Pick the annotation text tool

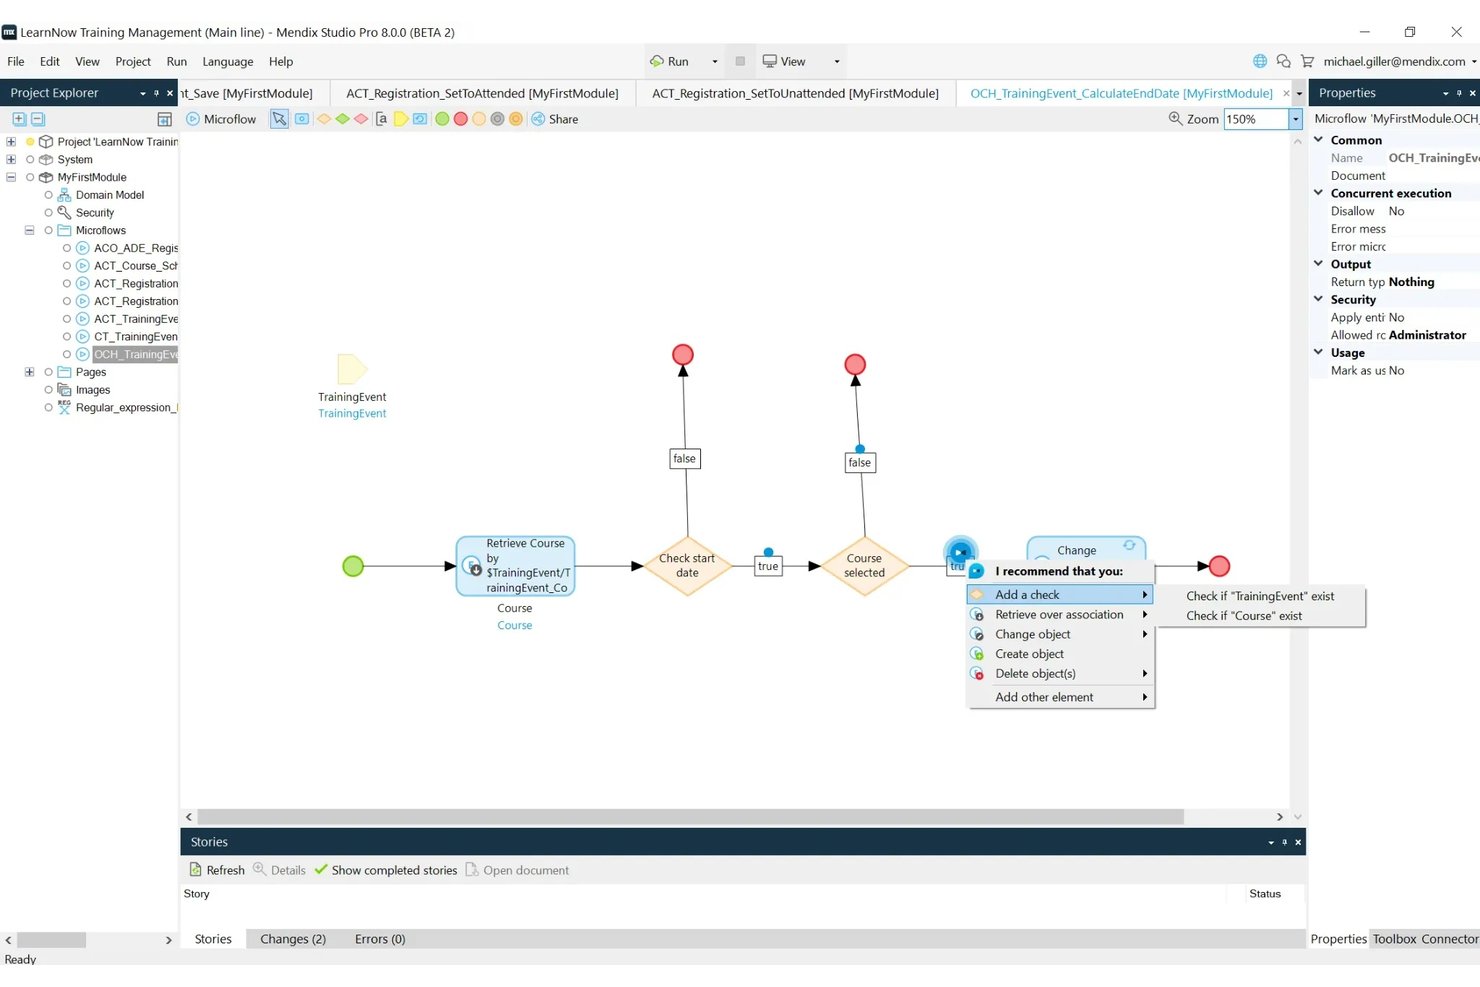pos(381,119)
